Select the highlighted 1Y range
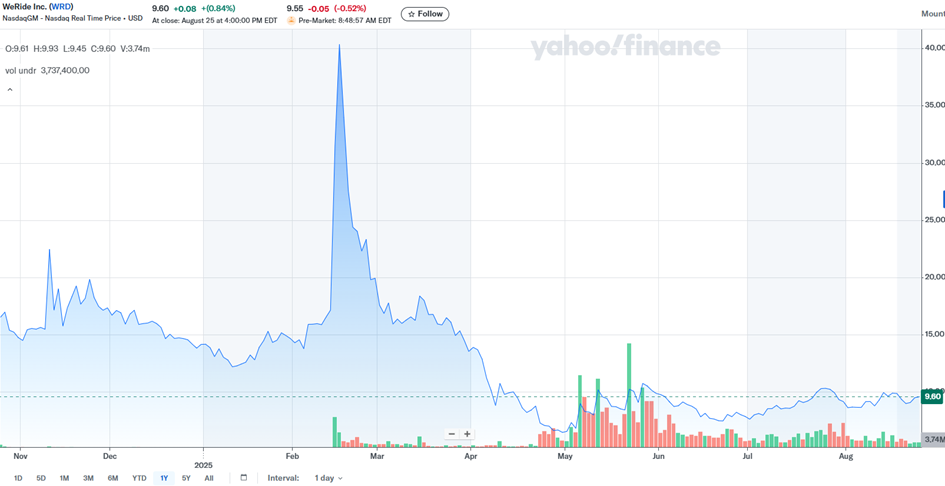 [164, 478]
